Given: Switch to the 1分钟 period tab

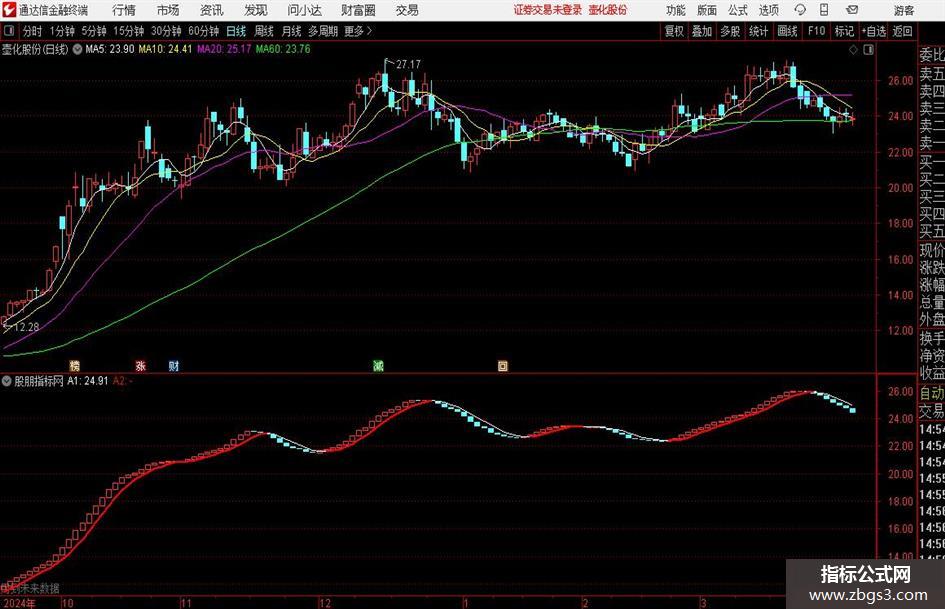Looking at the screenshot, I should point(62,31).
